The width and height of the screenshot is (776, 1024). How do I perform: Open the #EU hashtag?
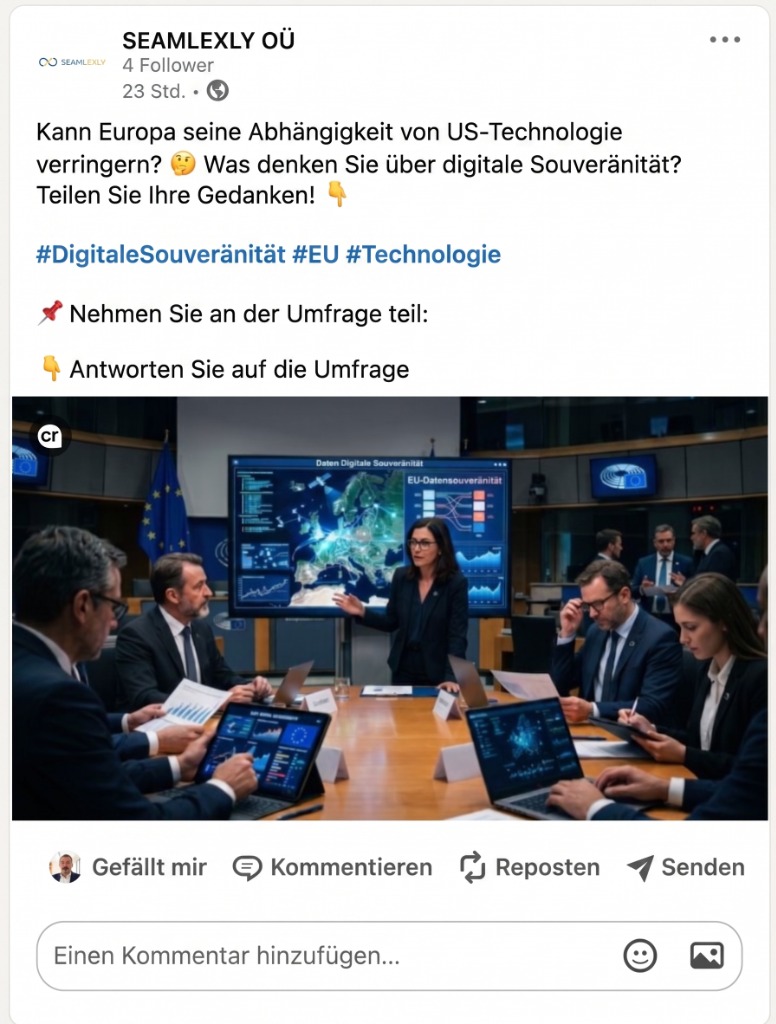point(315,254)
